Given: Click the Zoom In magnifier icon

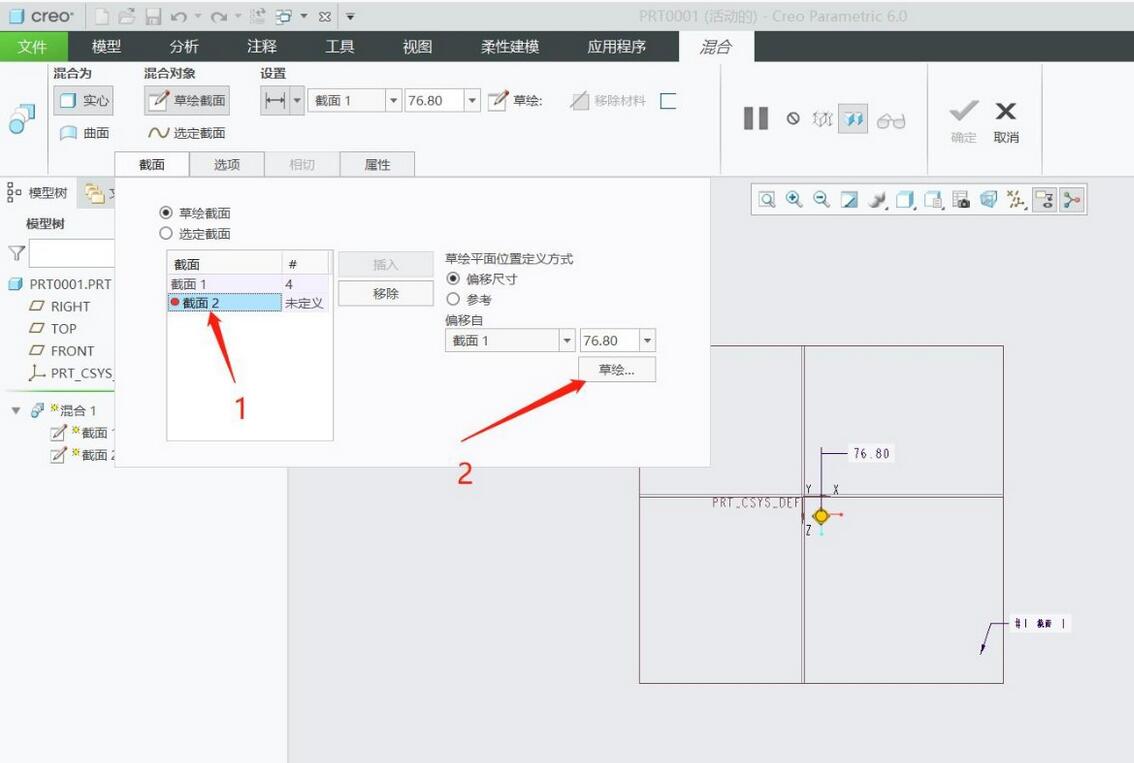Looking at the screenshot, I should pos(794,200).
